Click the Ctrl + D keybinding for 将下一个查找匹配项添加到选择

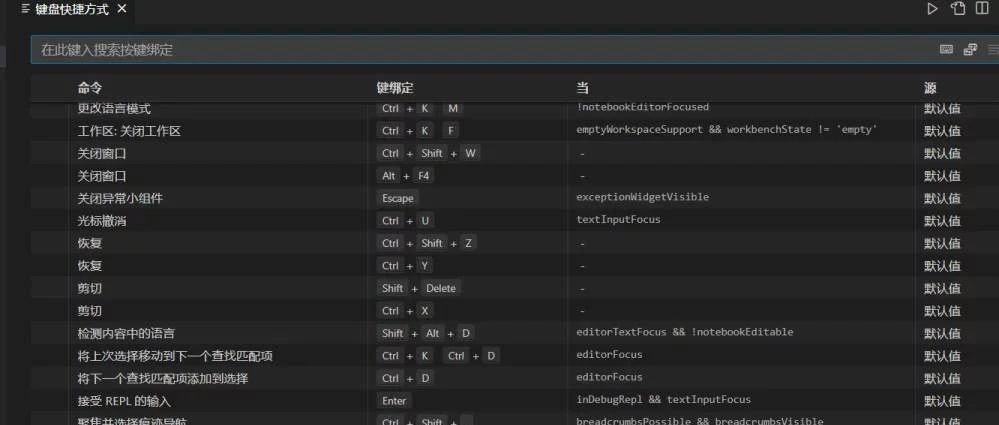click(x=406, y=378)
